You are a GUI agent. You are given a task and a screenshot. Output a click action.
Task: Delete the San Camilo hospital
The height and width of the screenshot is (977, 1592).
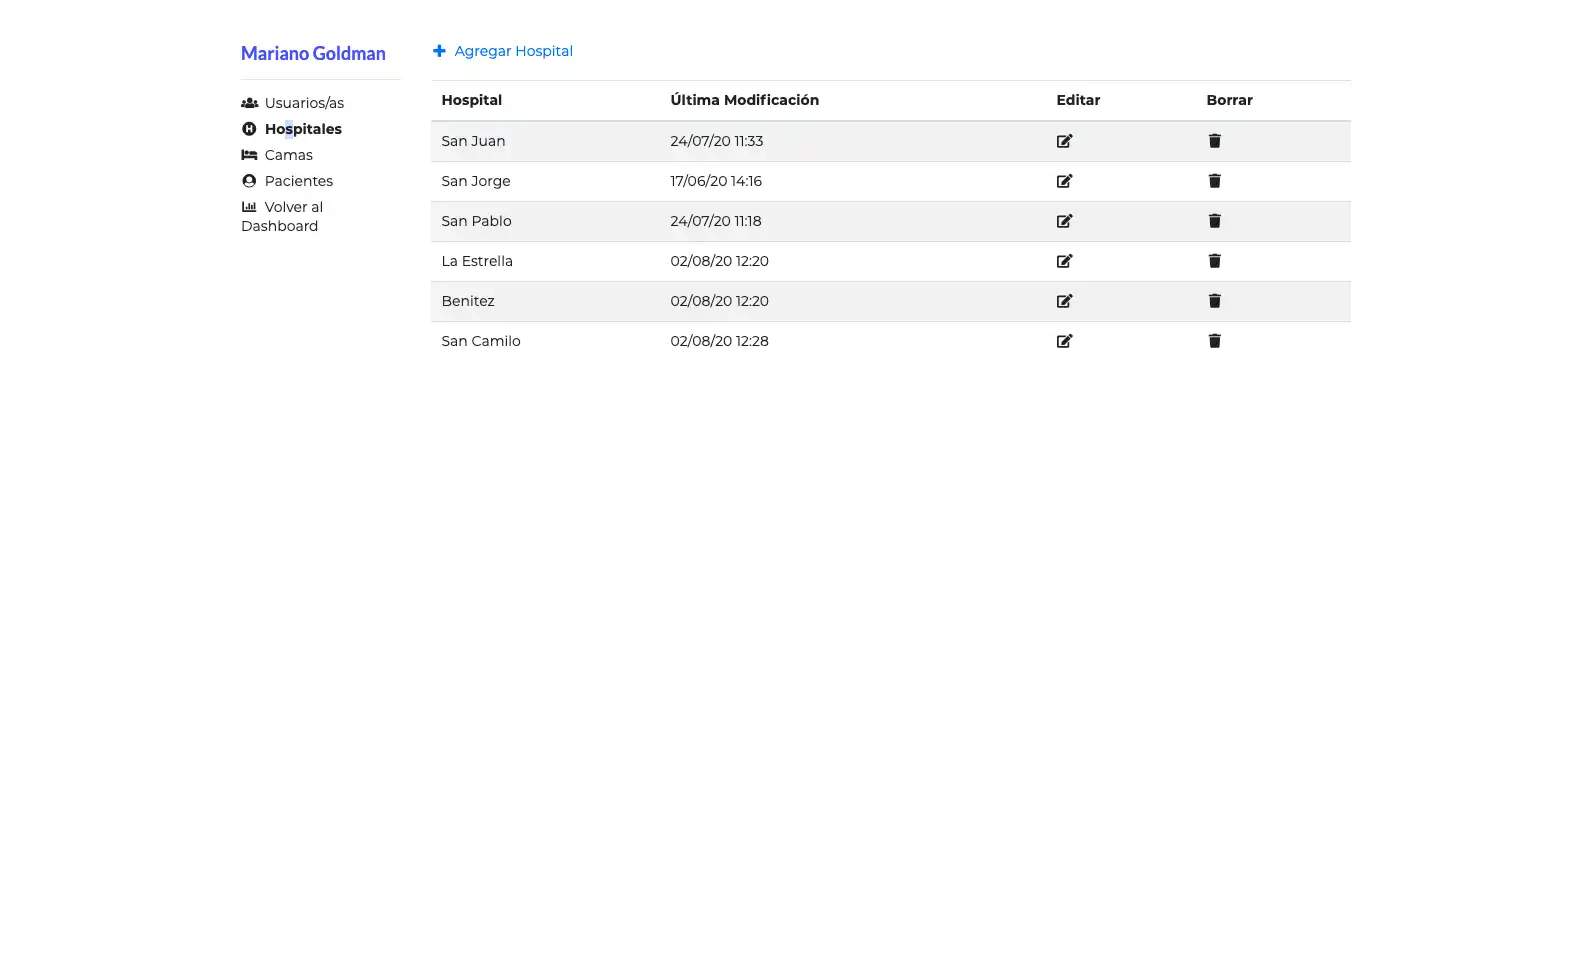click(x=1214, y=341)
